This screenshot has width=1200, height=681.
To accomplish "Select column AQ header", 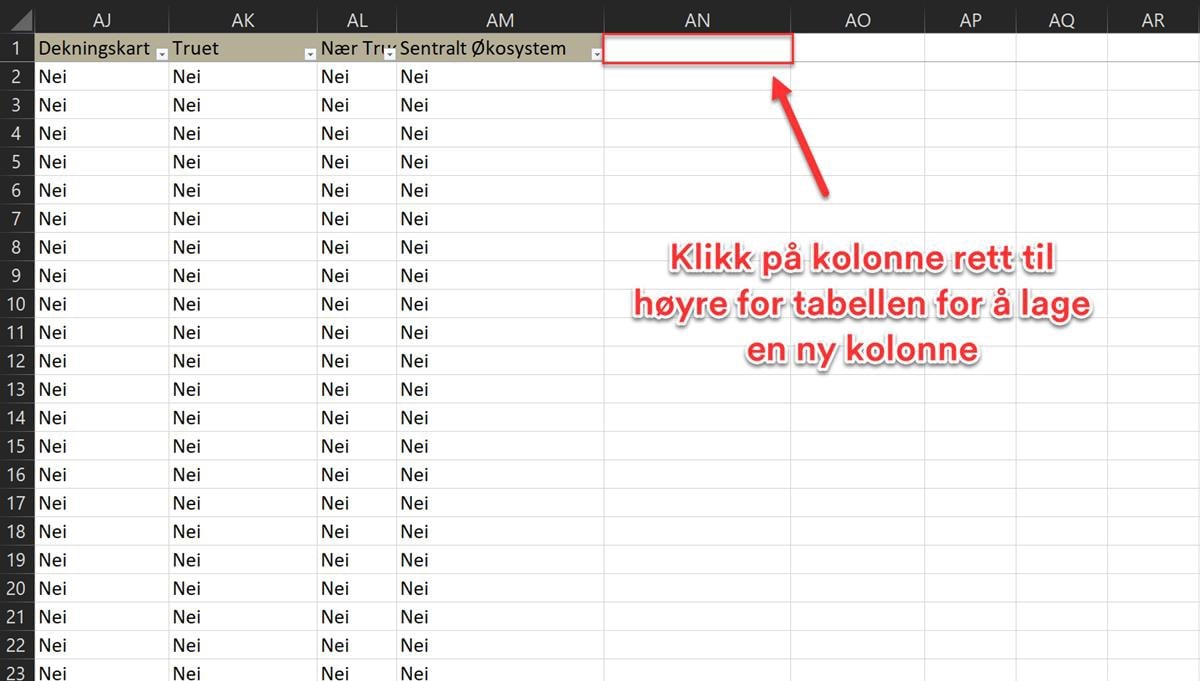I will [x=1061, y=20].
